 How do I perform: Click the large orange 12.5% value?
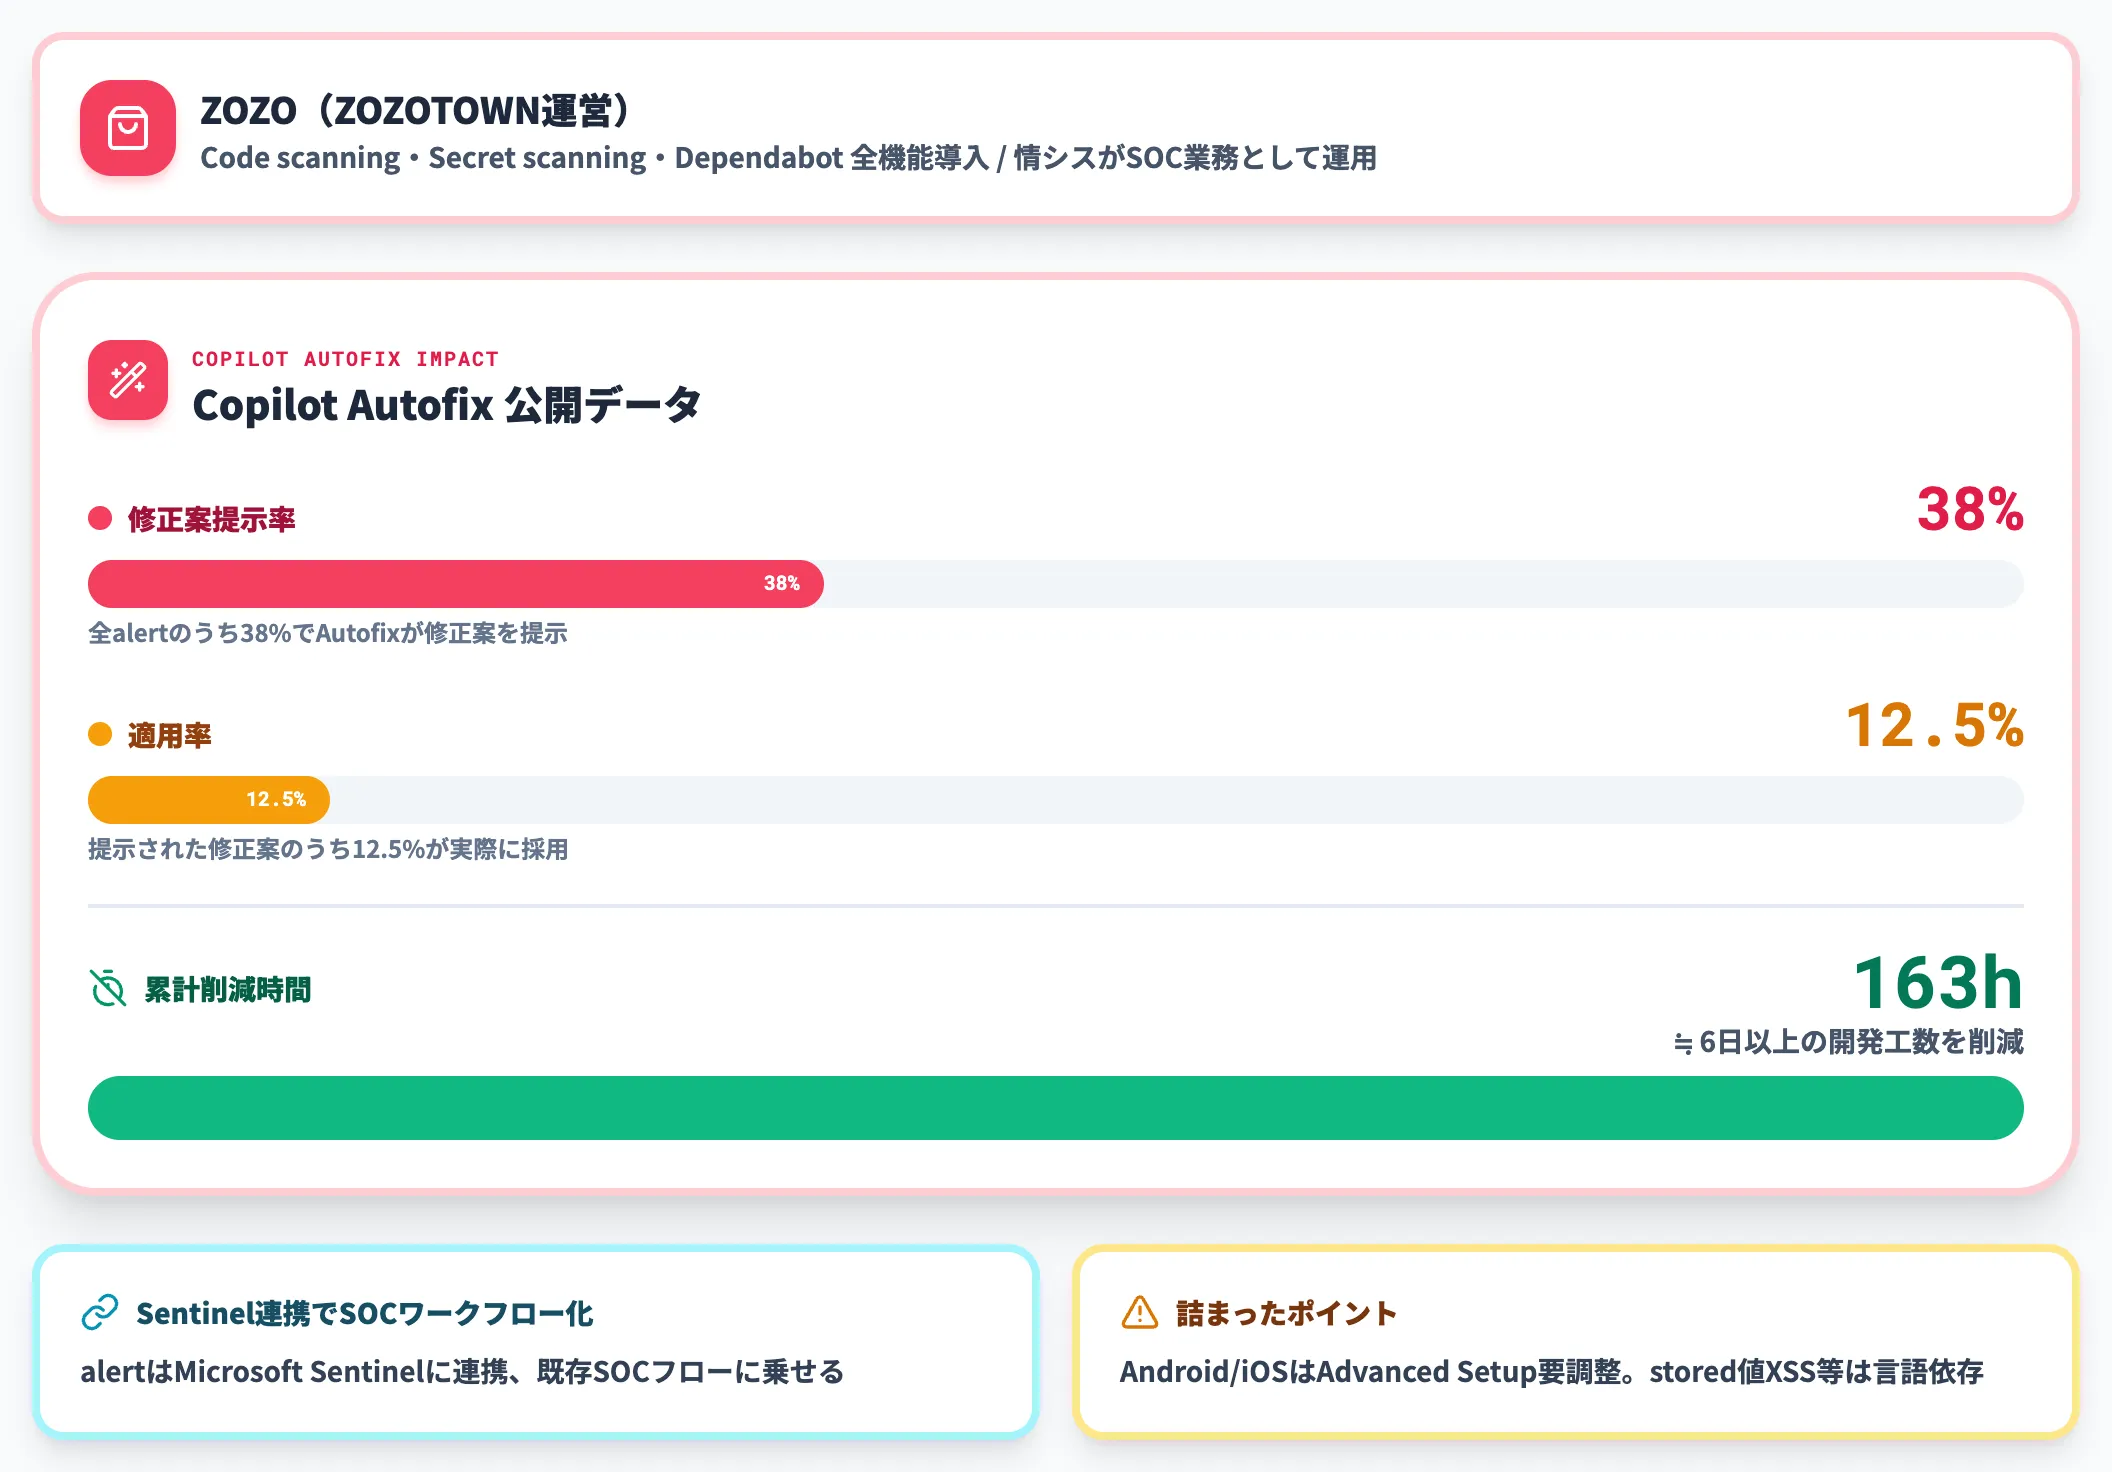[x=1935, y=725]
